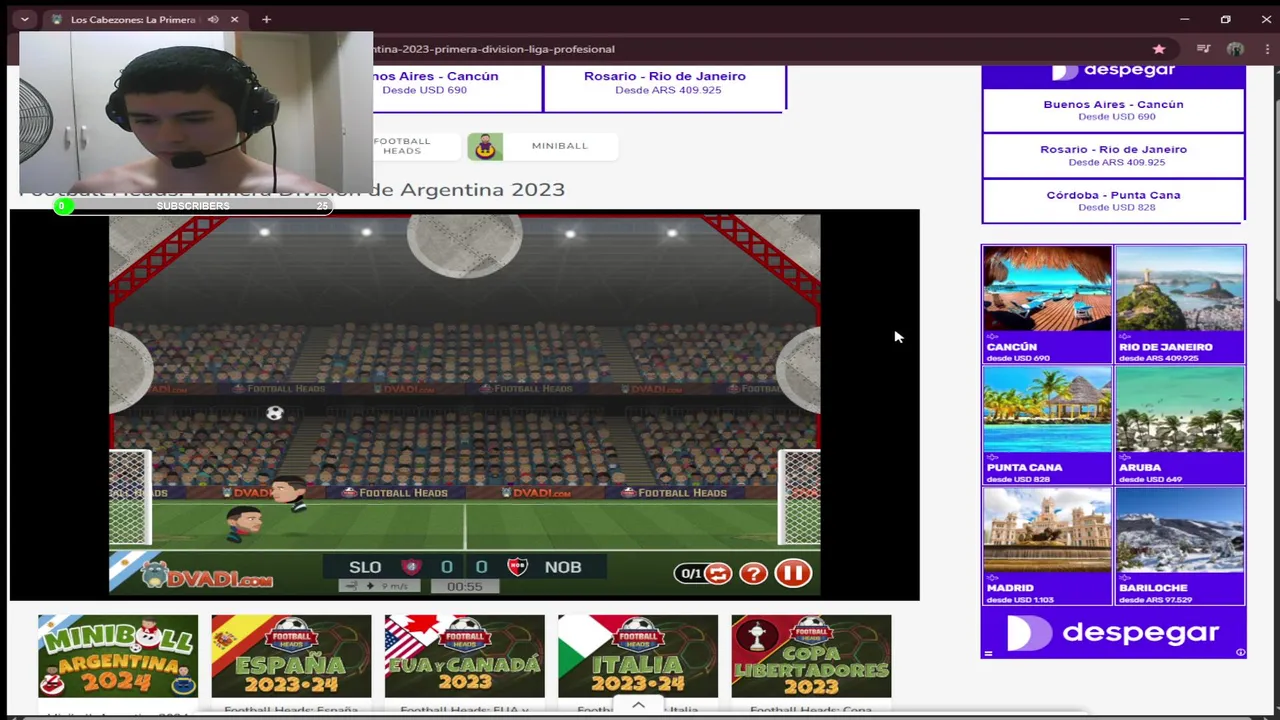Image resolution: width=1280 pixels, height=720 pixels.
Task: Open Football Heads EUA y Canadá 2023 thumbnail
Action: [x=465, y=656]
